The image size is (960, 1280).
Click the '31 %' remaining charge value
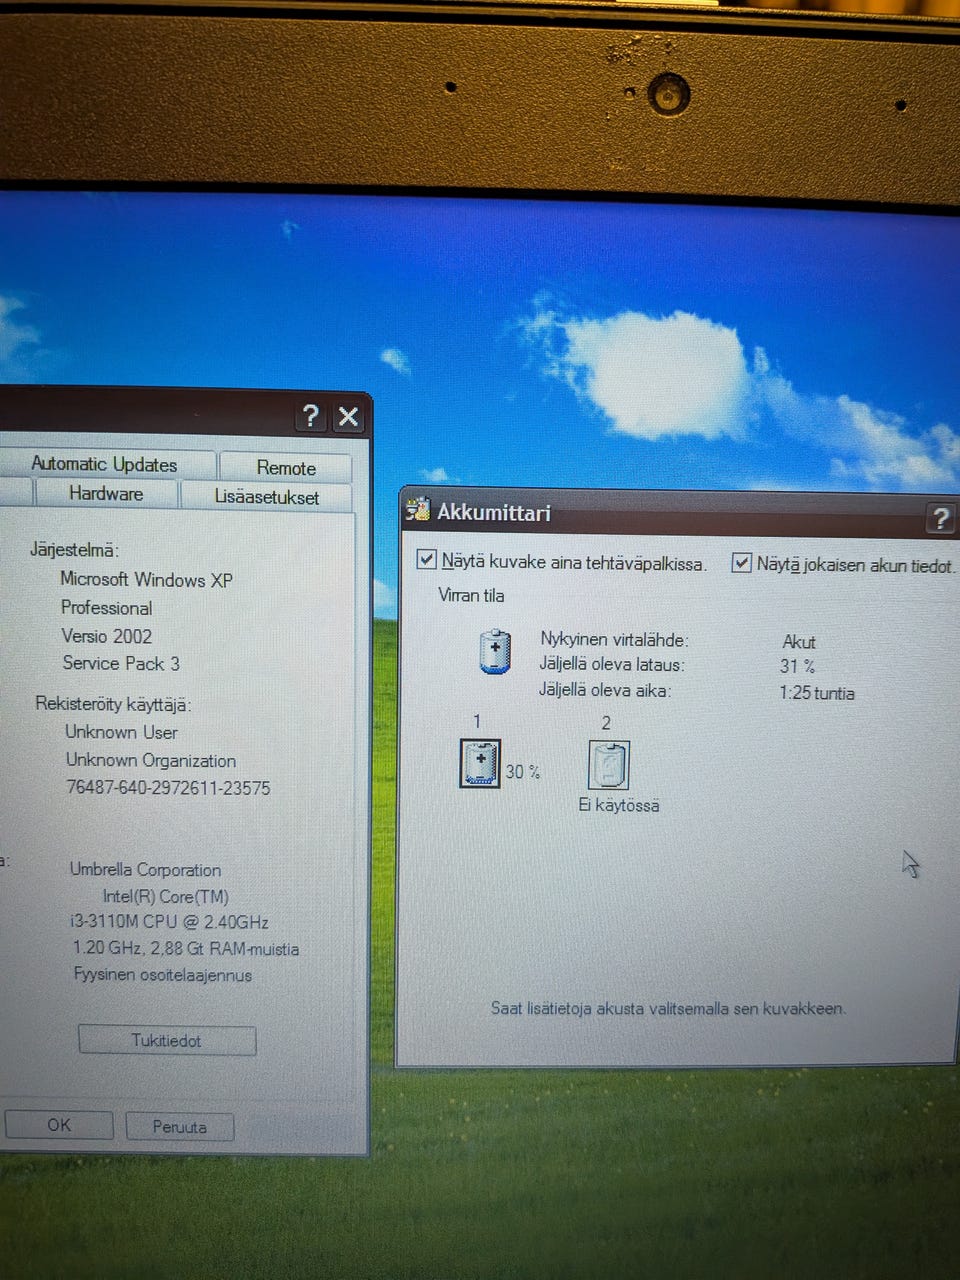click(798, 666)
